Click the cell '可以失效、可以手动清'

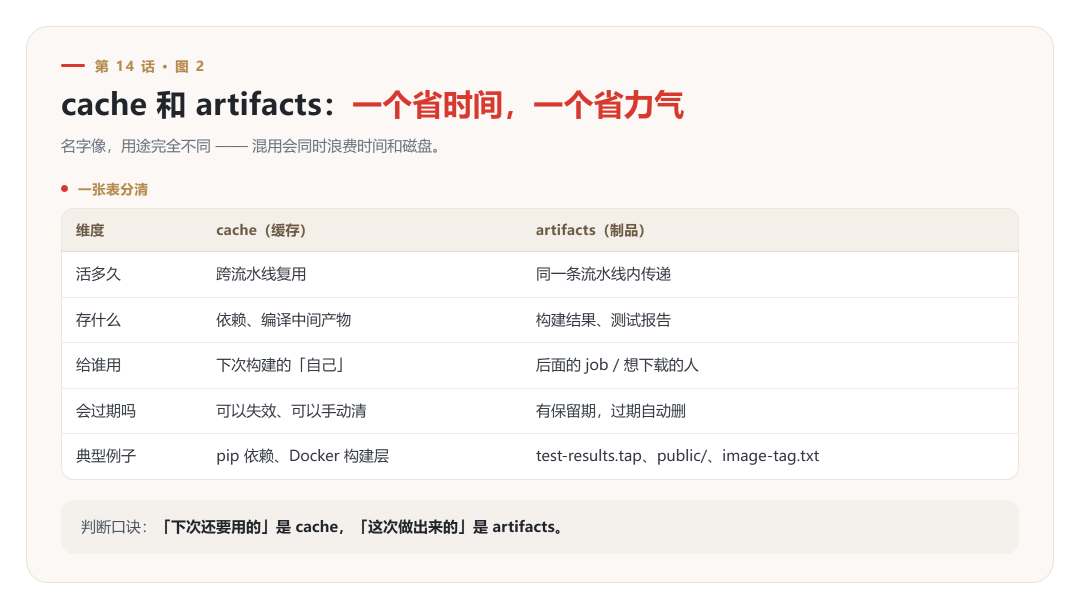[x=291, y=411]
